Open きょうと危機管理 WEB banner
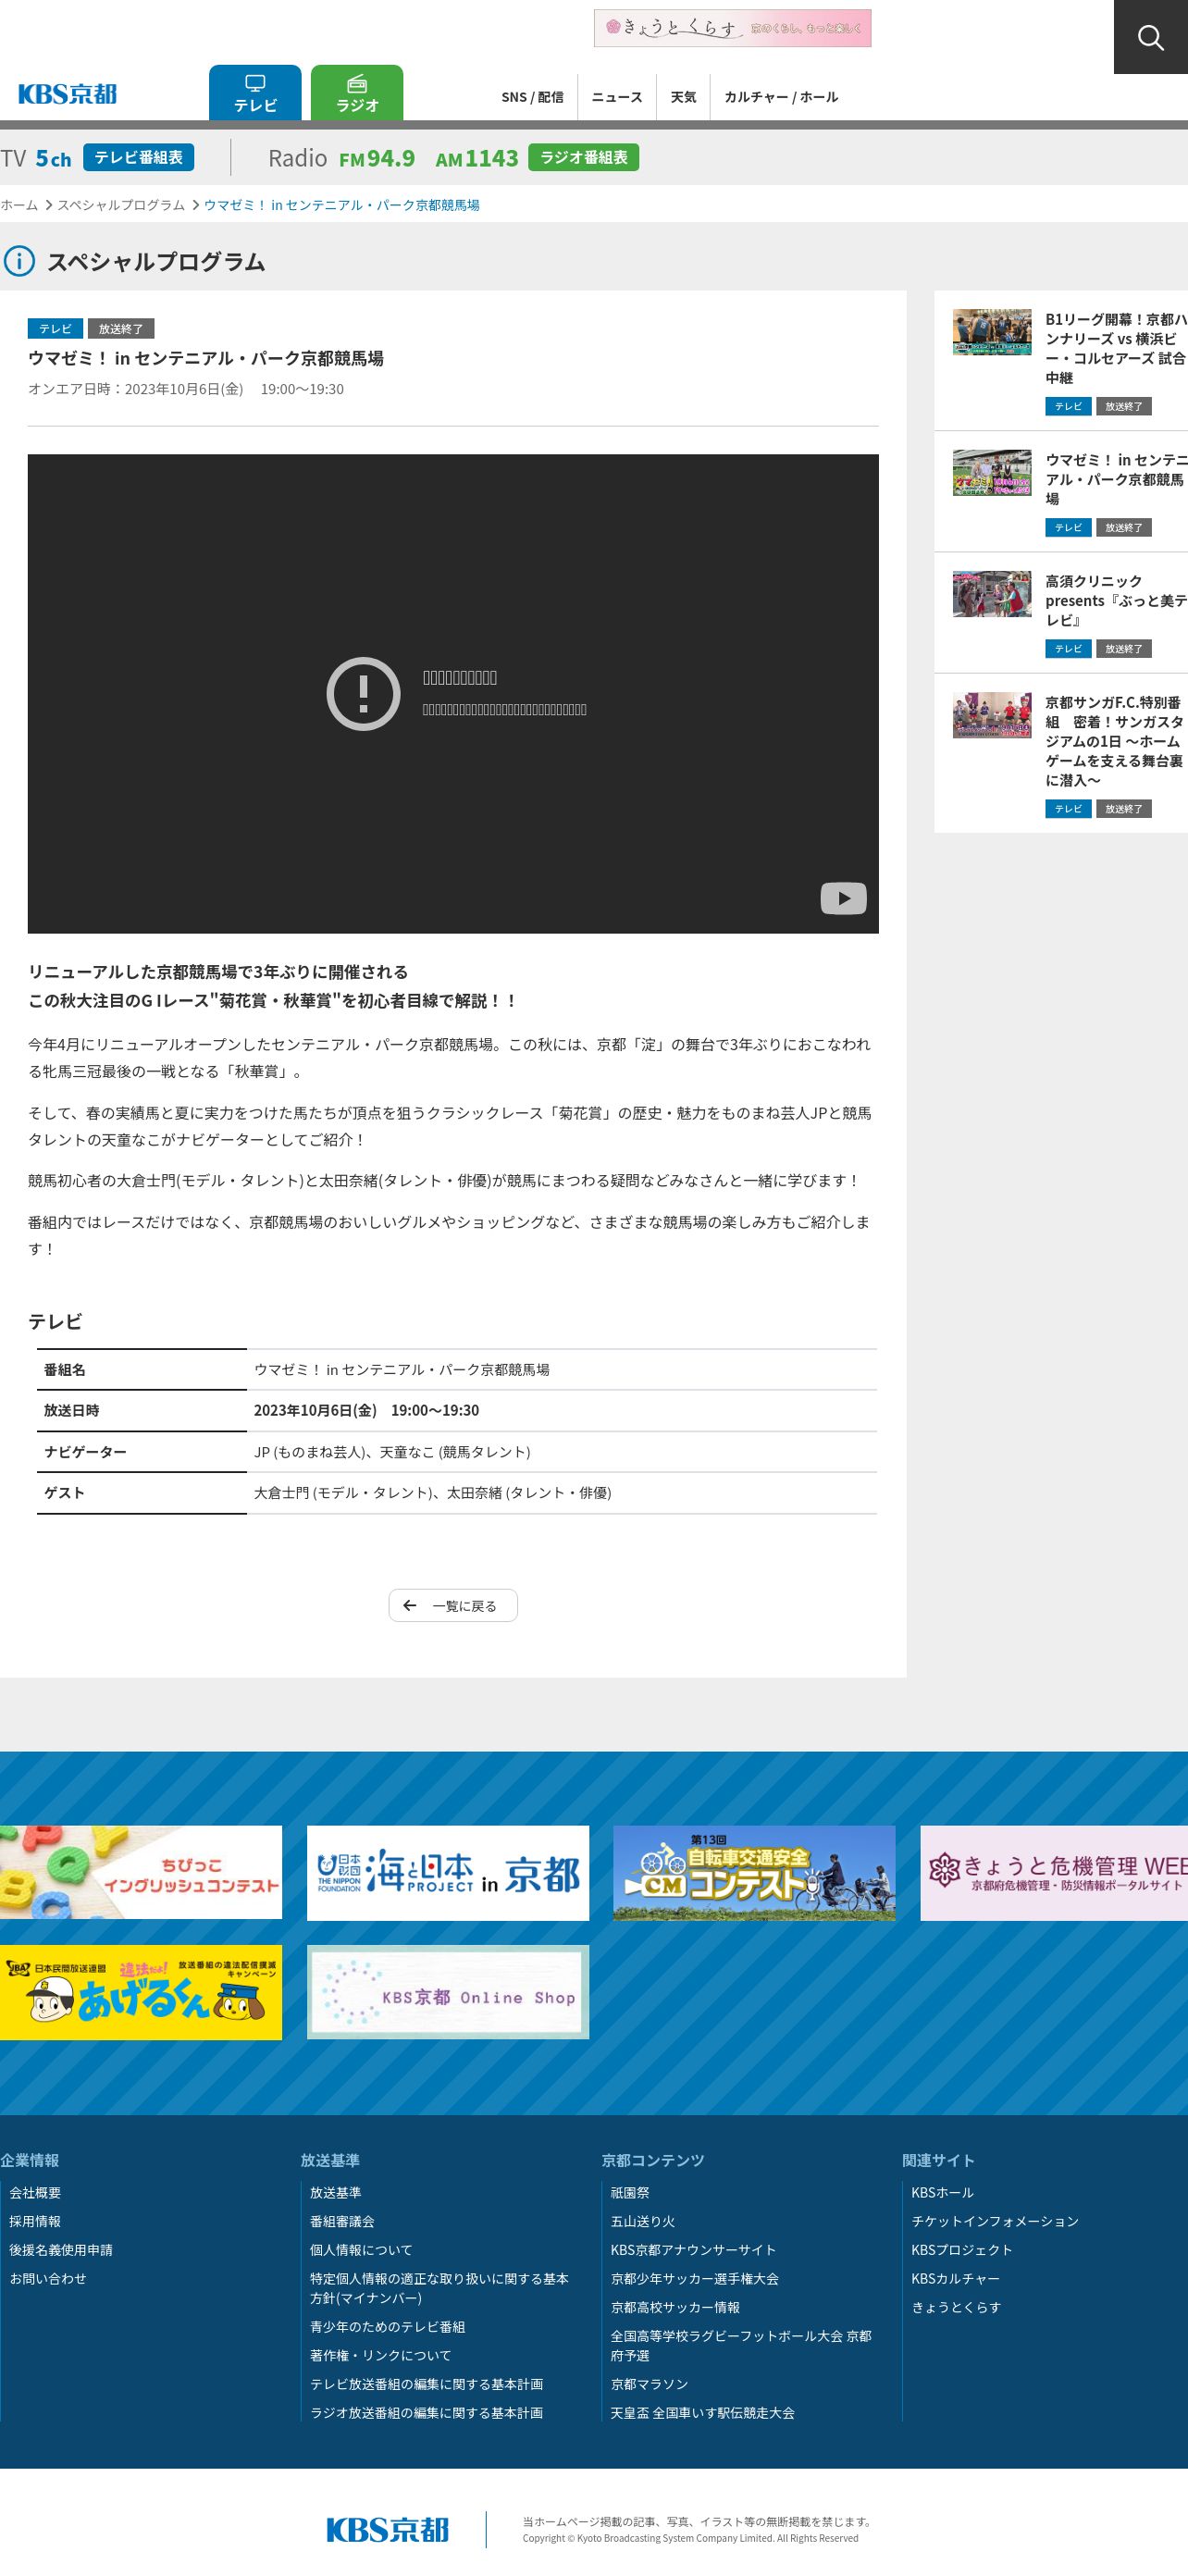 pyautogui.click(x=1054, y=1872)
